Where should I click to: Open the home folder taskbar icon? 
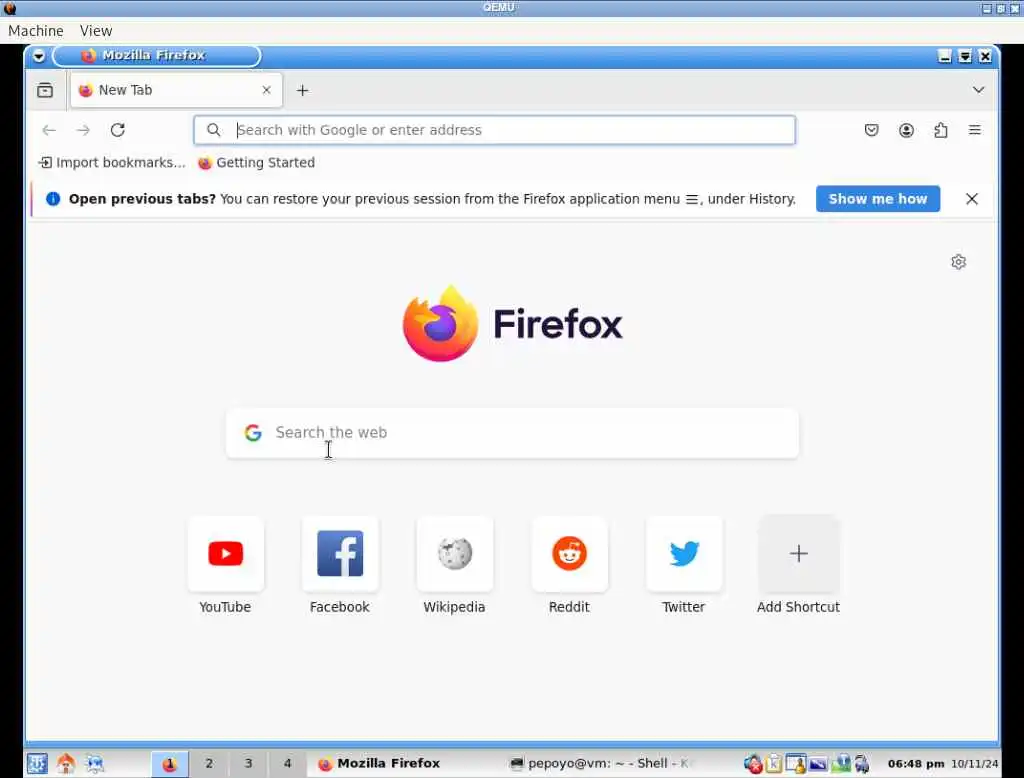[66, 763]
